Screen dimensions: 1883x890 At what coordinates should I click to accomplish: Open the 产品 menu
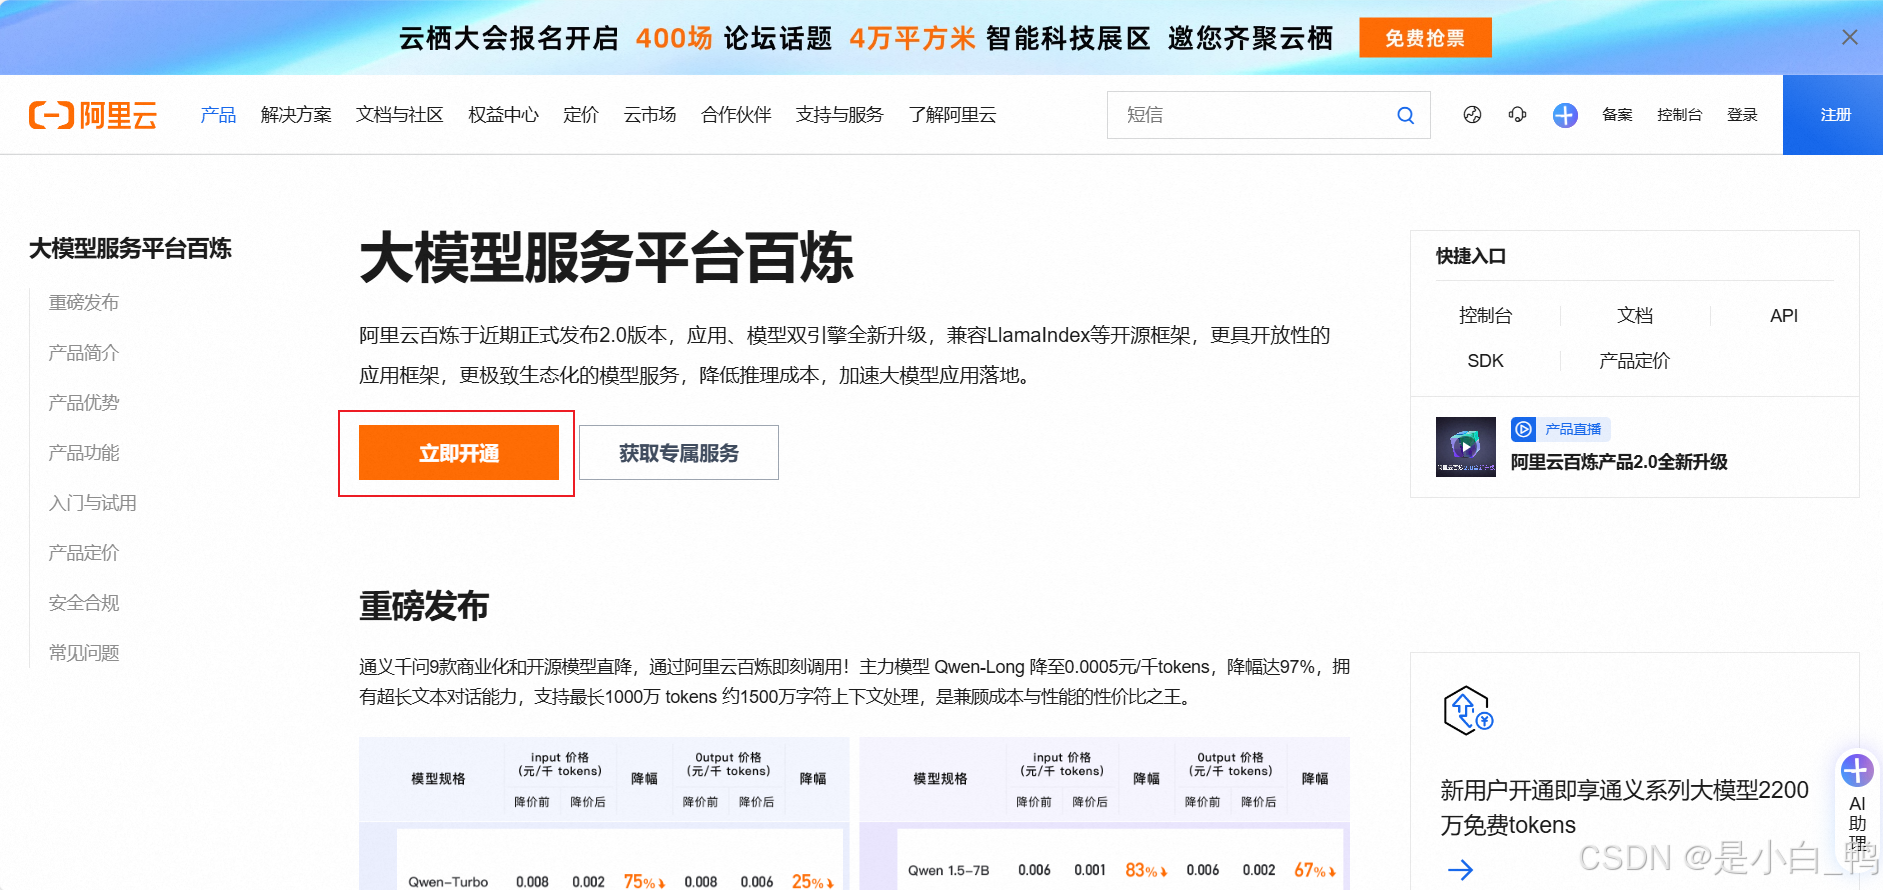218,115
